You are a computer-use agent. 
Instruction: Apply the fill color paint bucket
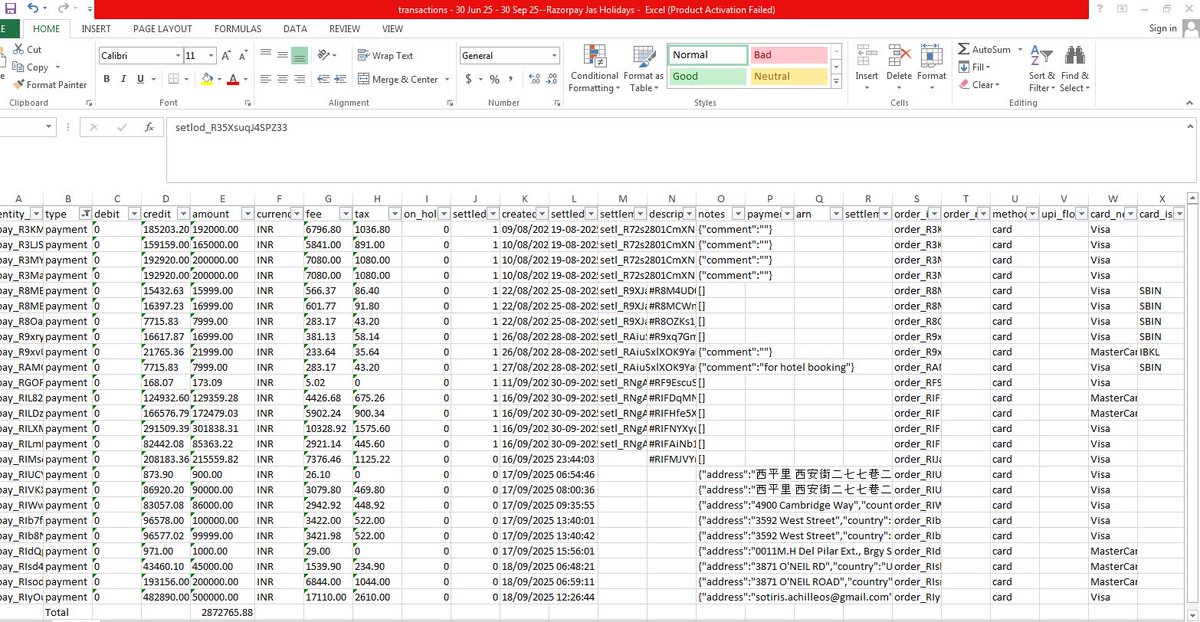206,79
